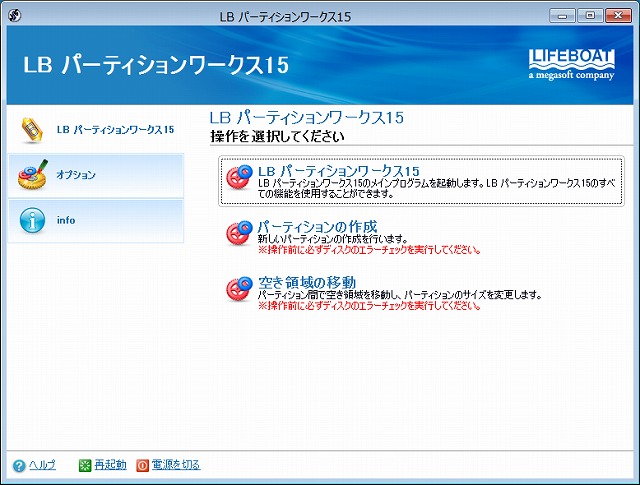This screenshot has height=485, width=640.
Task: Maximize the window
Action: 590,16
